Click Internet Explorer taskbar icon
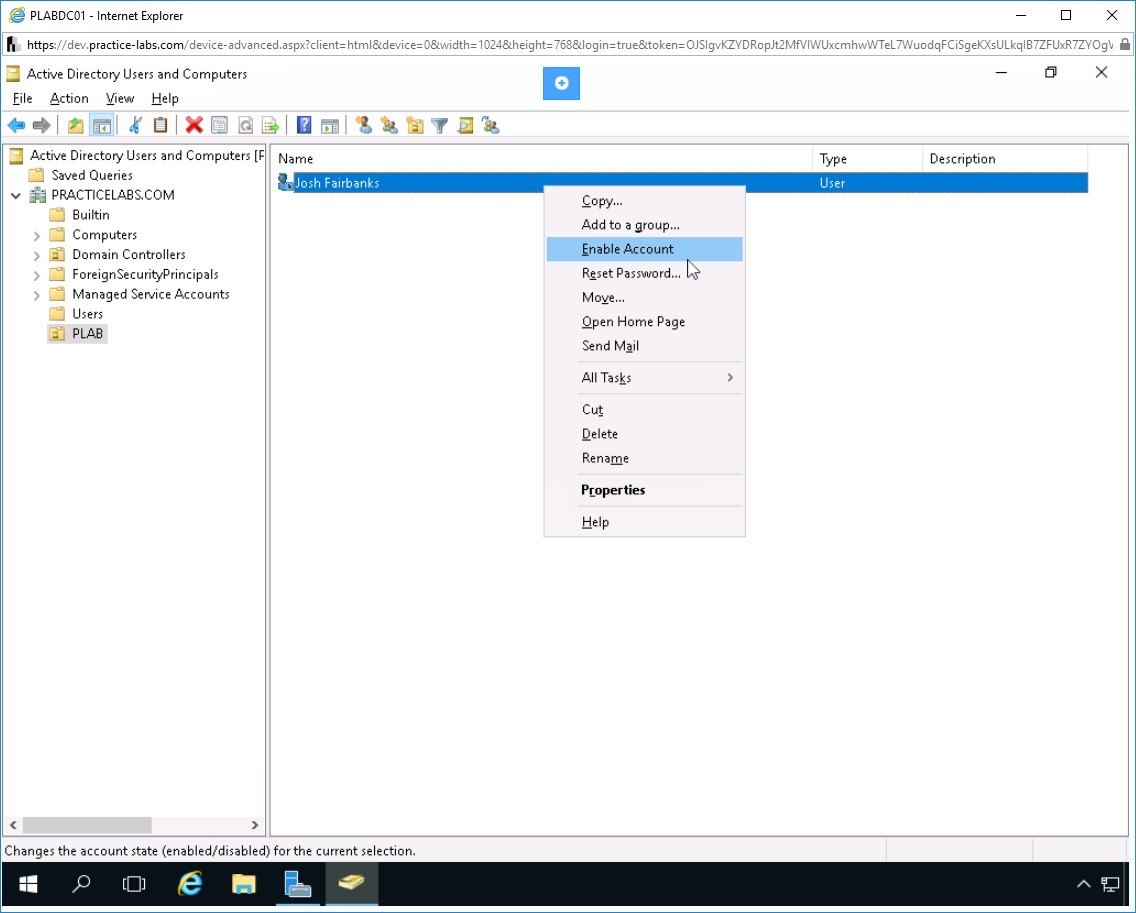This screenshot has height=913, width=1136. [190, 883]
